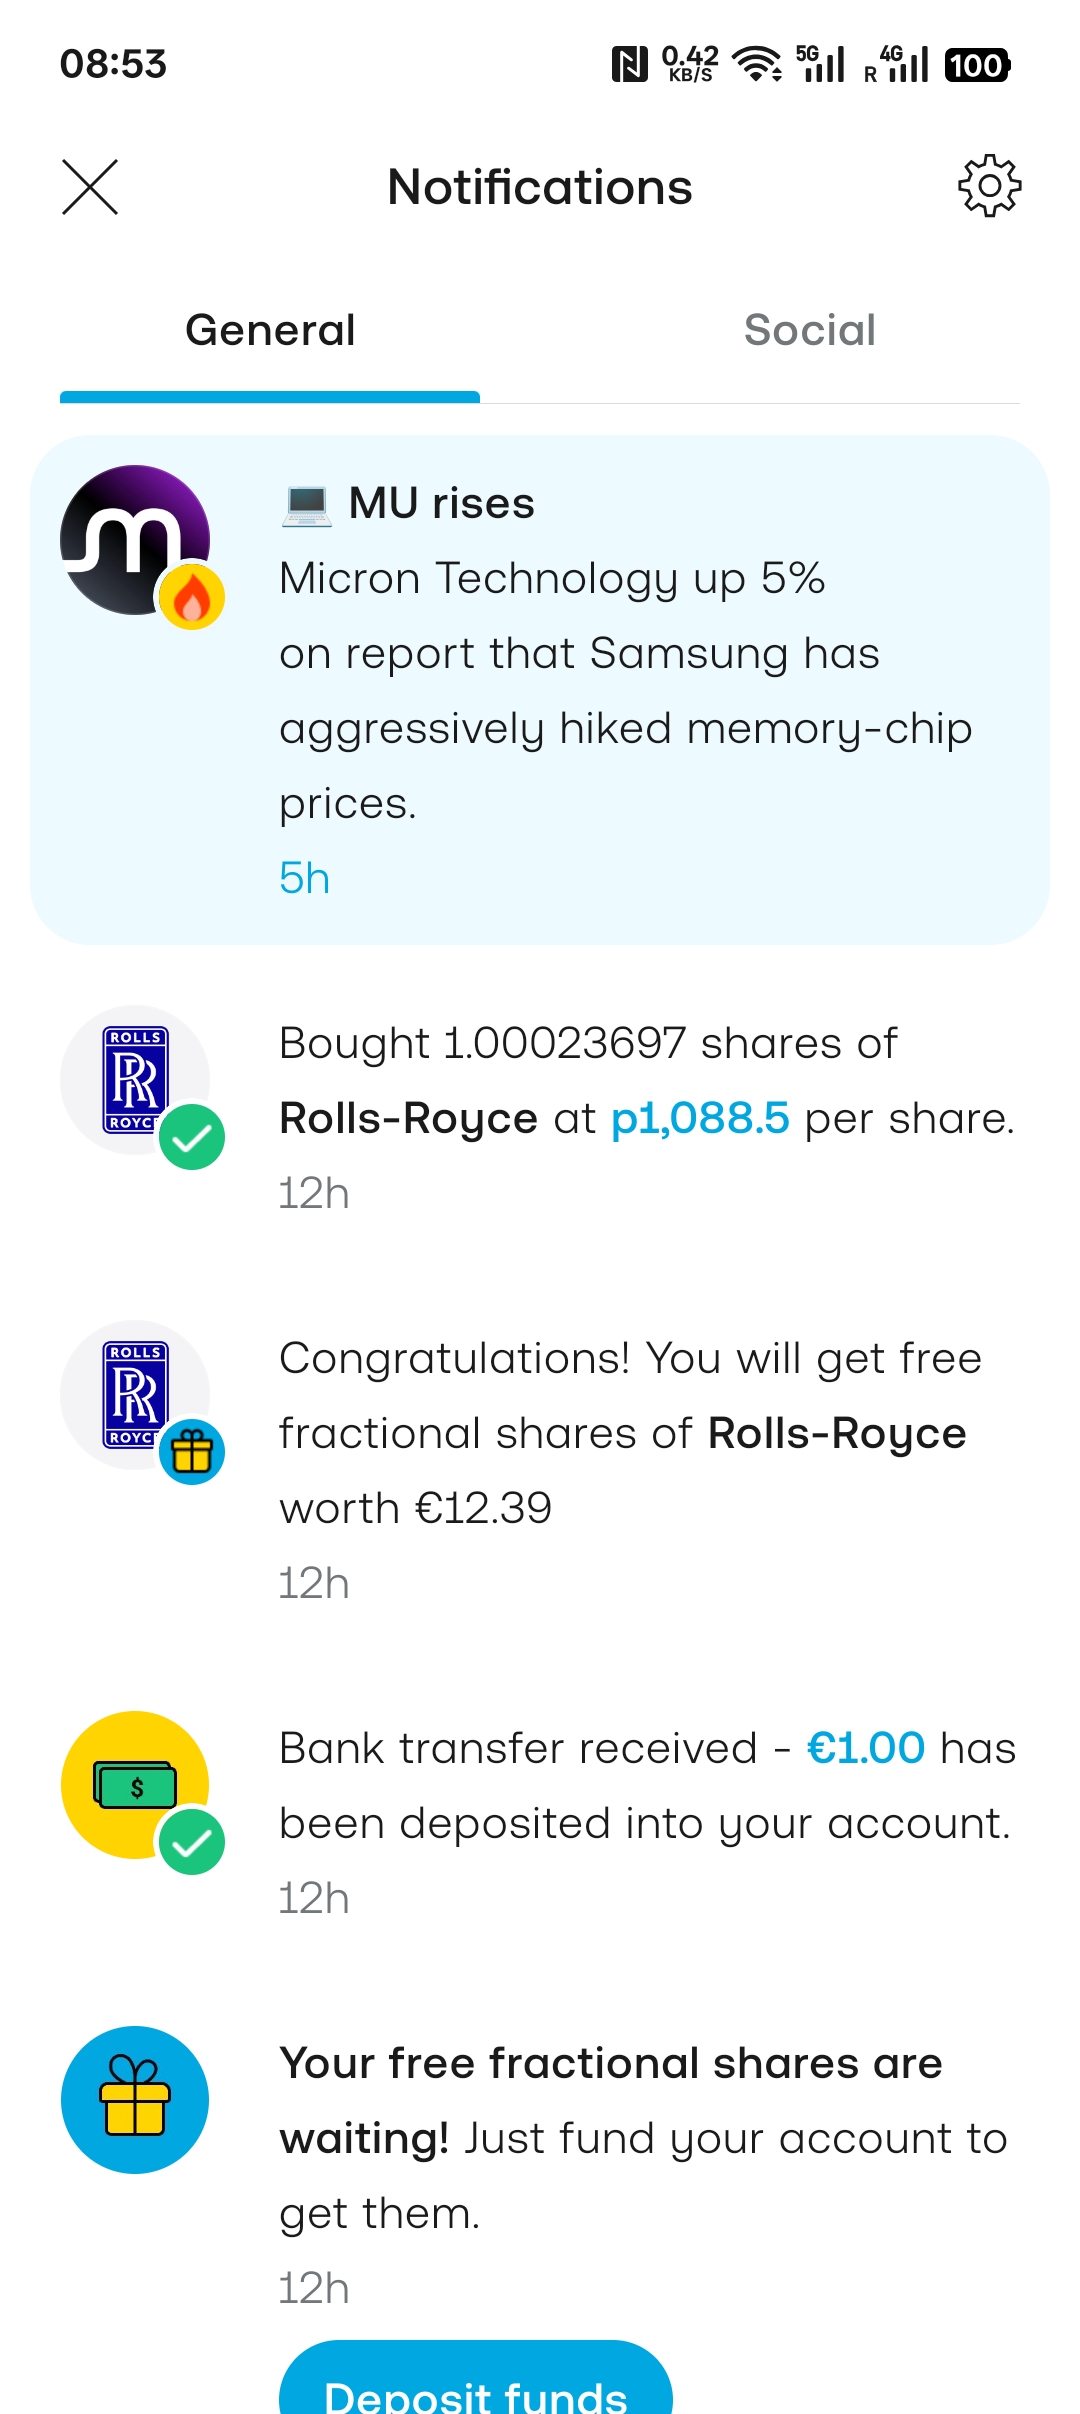Select the General tab
The width and height of the screenshot is (1080, 2414).
(x=270, y=331)
